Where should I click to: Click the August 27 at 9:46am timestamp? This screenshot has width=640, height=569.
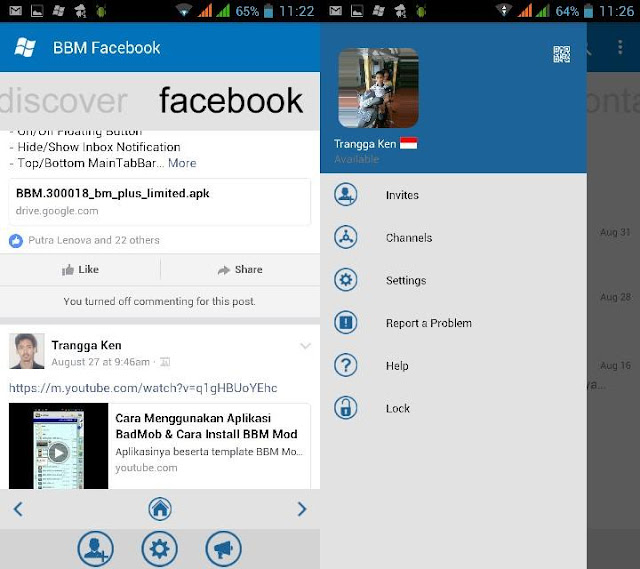coord(100,362)
